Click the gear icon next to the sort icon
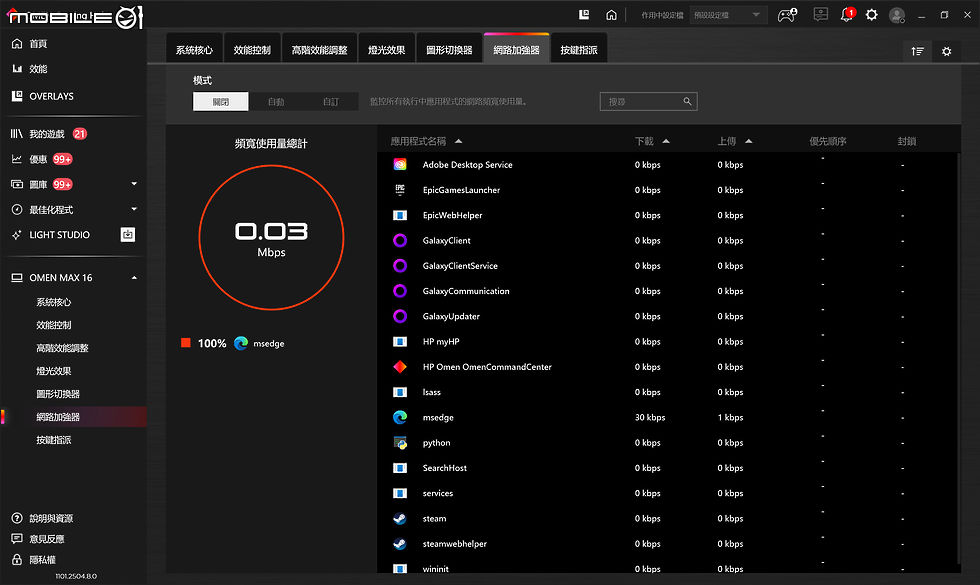The height and width of the screenshot is (585, 980). point(946,51)
